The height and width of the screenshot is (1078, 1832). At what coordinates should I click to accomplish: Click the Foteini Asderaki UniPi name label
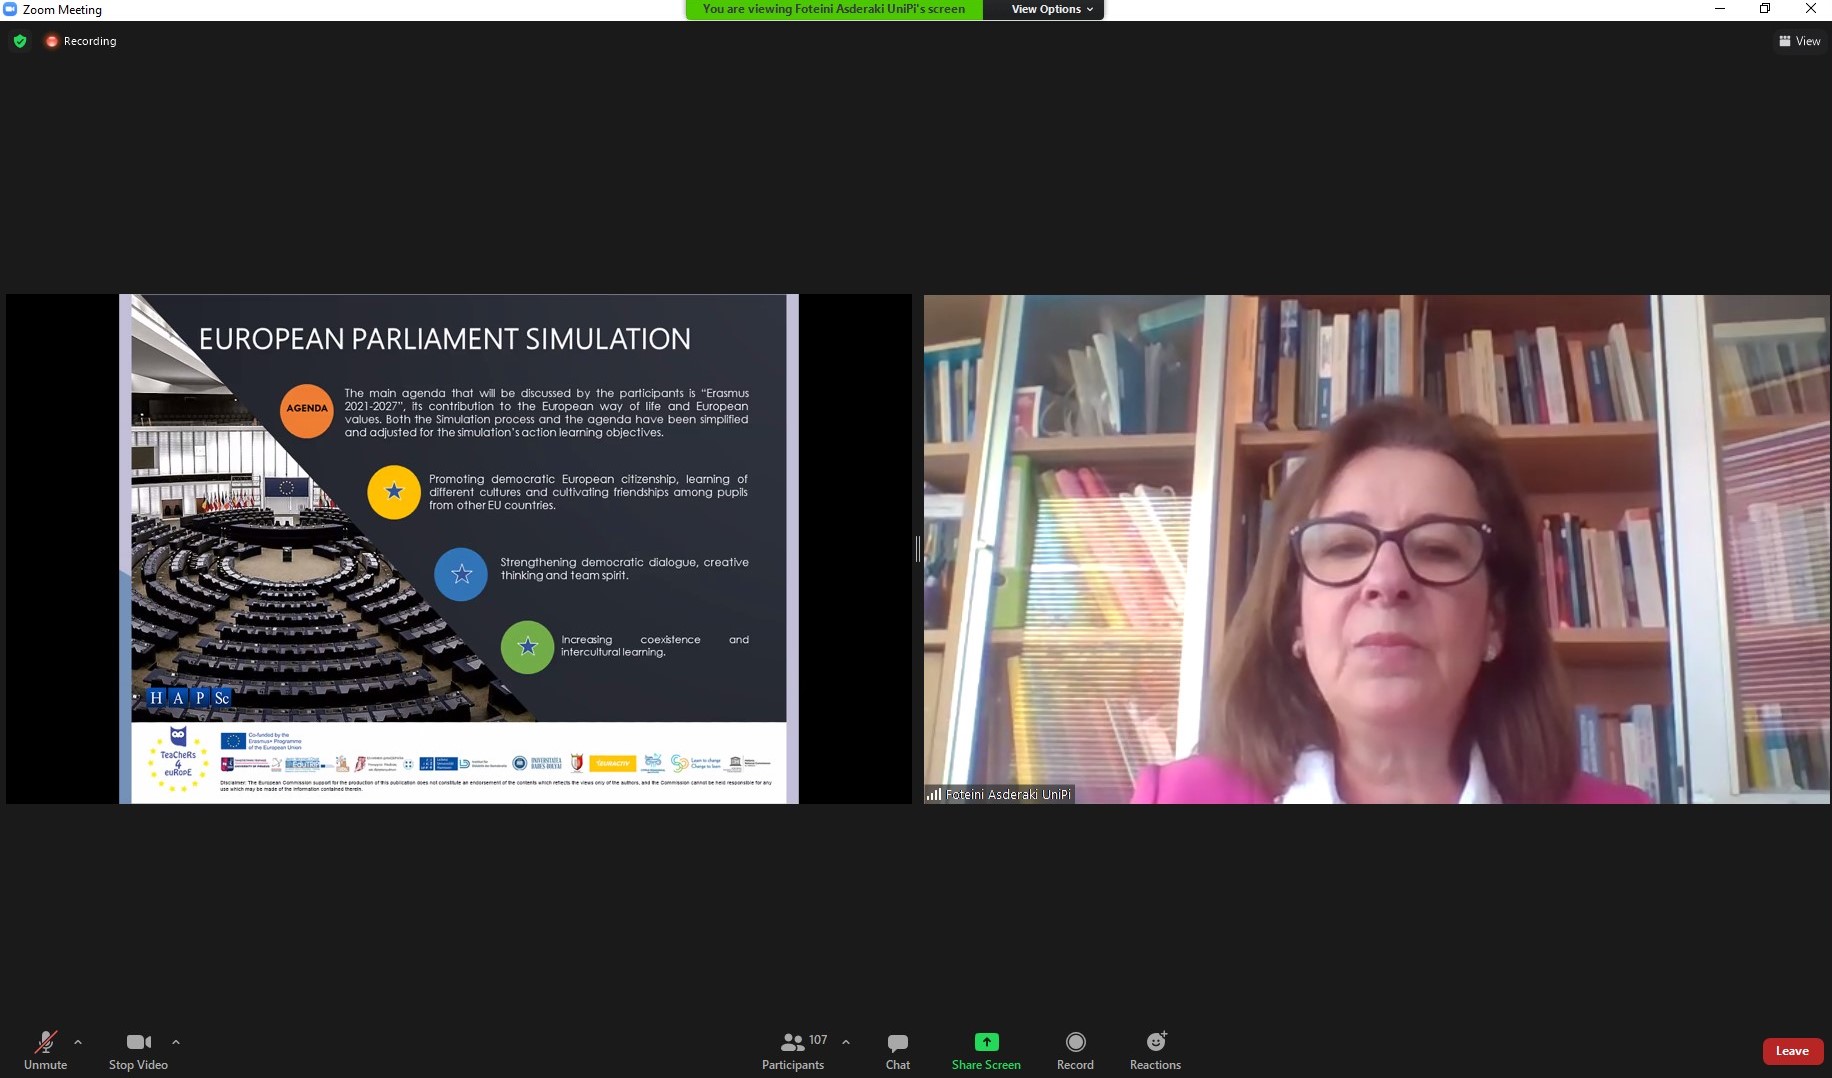click(x=1000, y=795)
